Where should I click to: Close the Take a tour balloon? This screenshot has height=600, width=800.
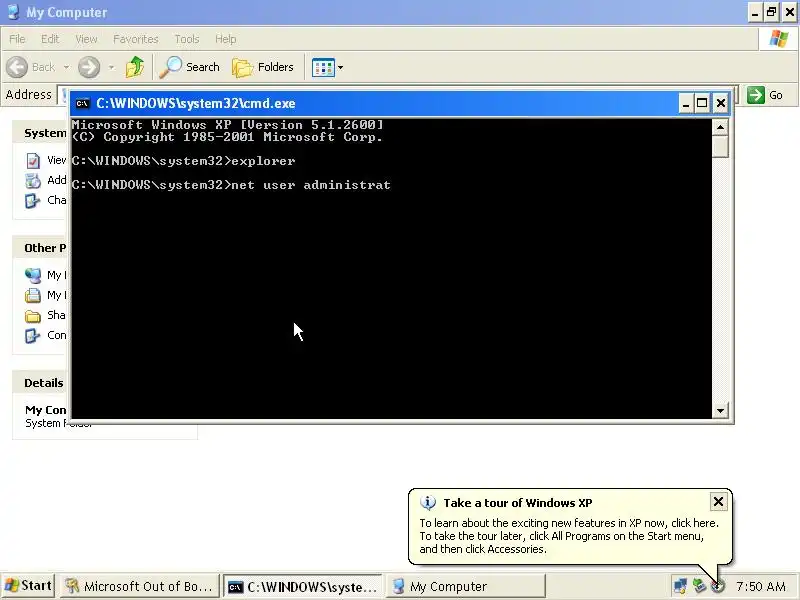(x=718, y=502)
